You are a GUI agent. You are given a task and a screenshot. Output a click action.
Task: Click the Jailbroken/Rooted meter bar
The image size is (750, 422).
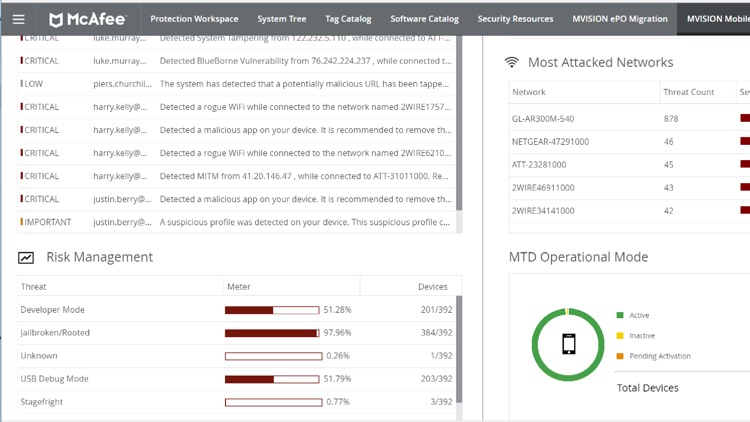tap(272, 333)
